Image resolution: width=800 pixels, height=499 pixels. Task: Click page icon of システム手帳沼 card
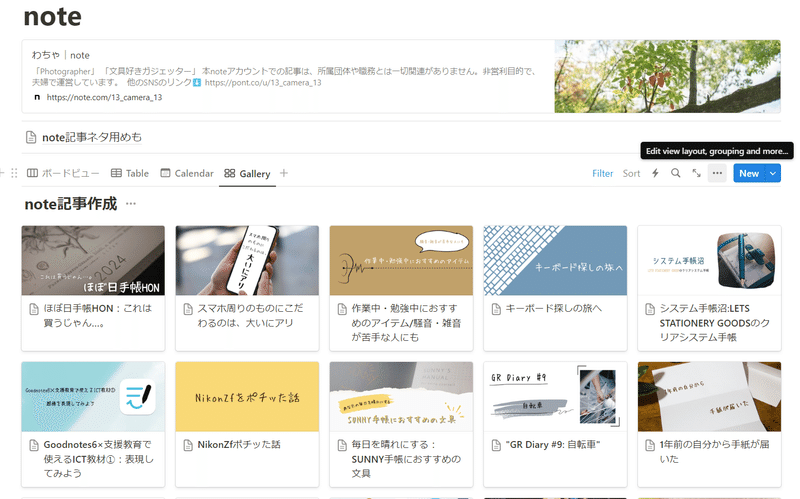coord(650,309)
